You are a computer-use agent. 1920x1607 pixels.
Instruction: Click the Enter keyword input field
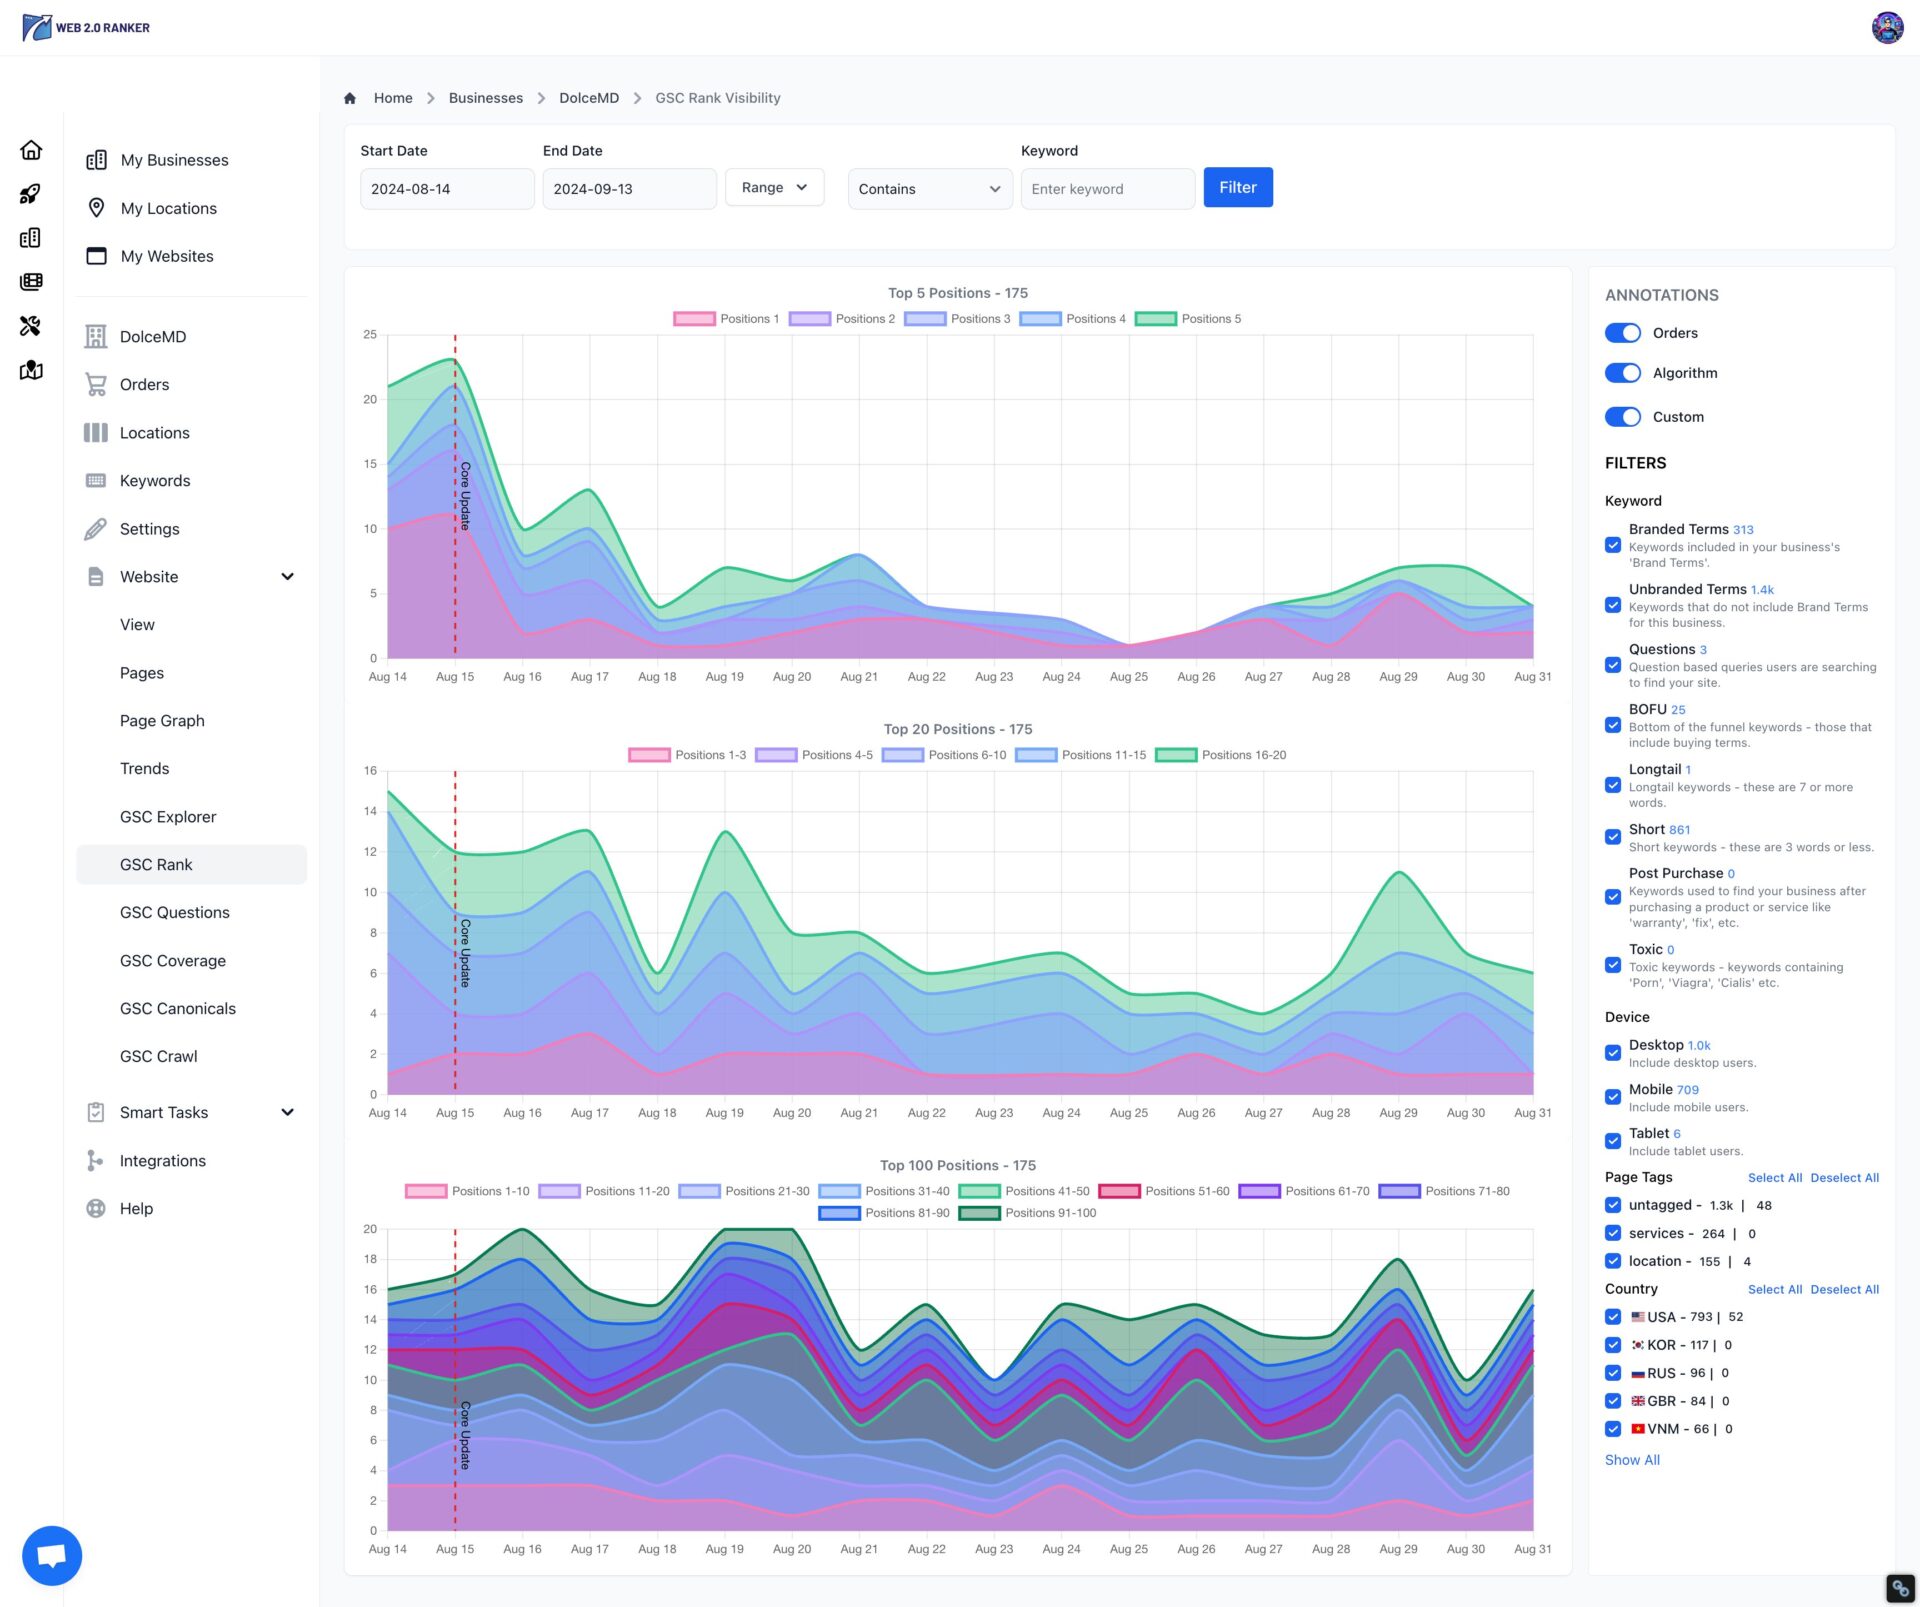tap(1107, 189)
